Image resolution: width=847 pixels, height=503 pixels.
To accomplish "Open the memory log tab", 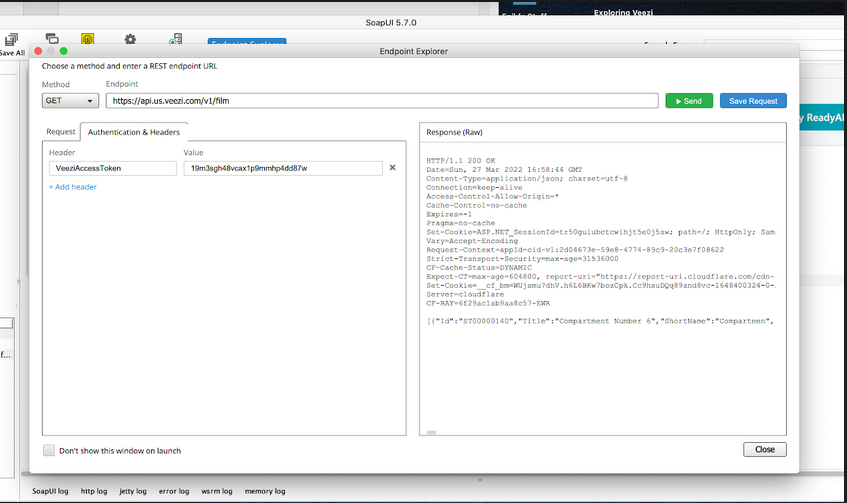I will click(265, 491).
